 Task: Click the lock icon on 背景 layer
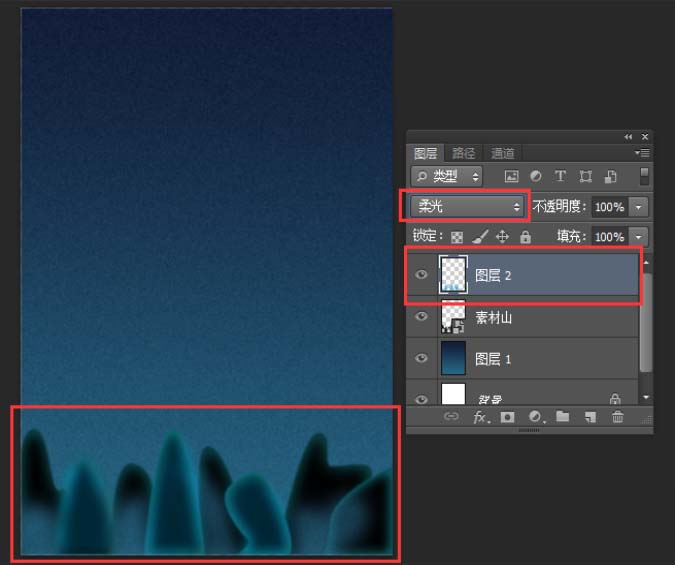click(615, 398)
